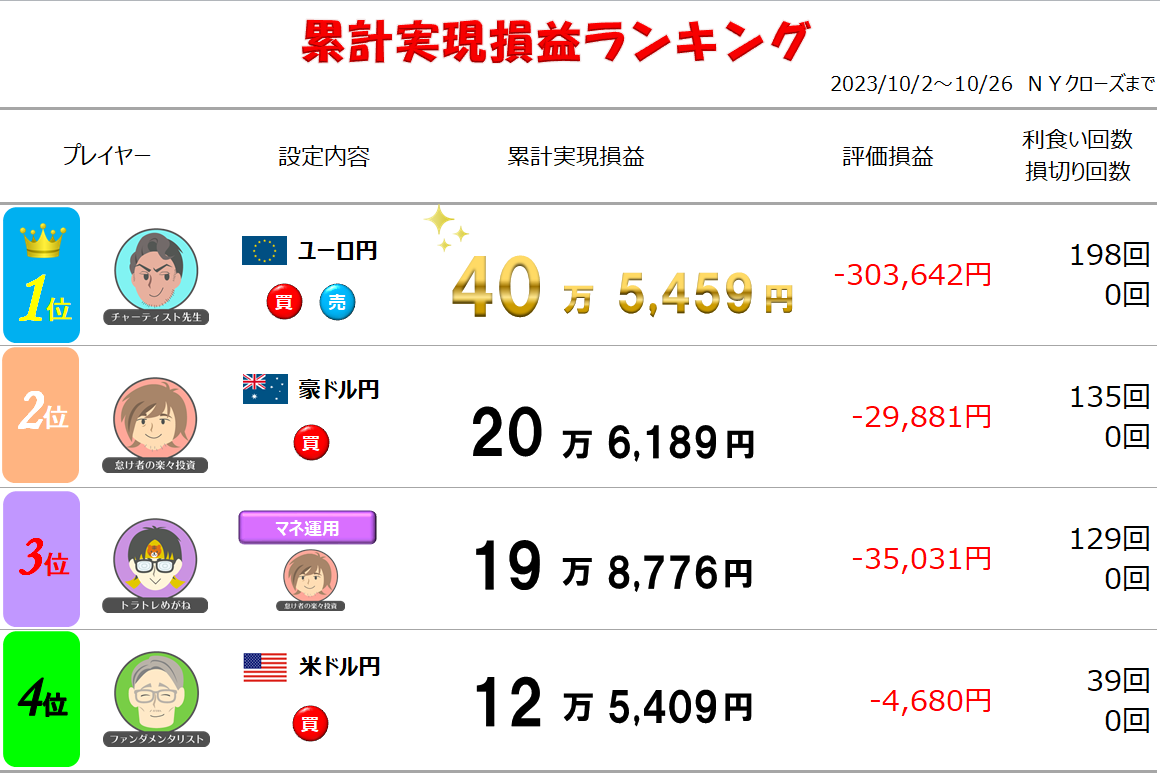Click the 評価損益 column header

coord(888,156)
